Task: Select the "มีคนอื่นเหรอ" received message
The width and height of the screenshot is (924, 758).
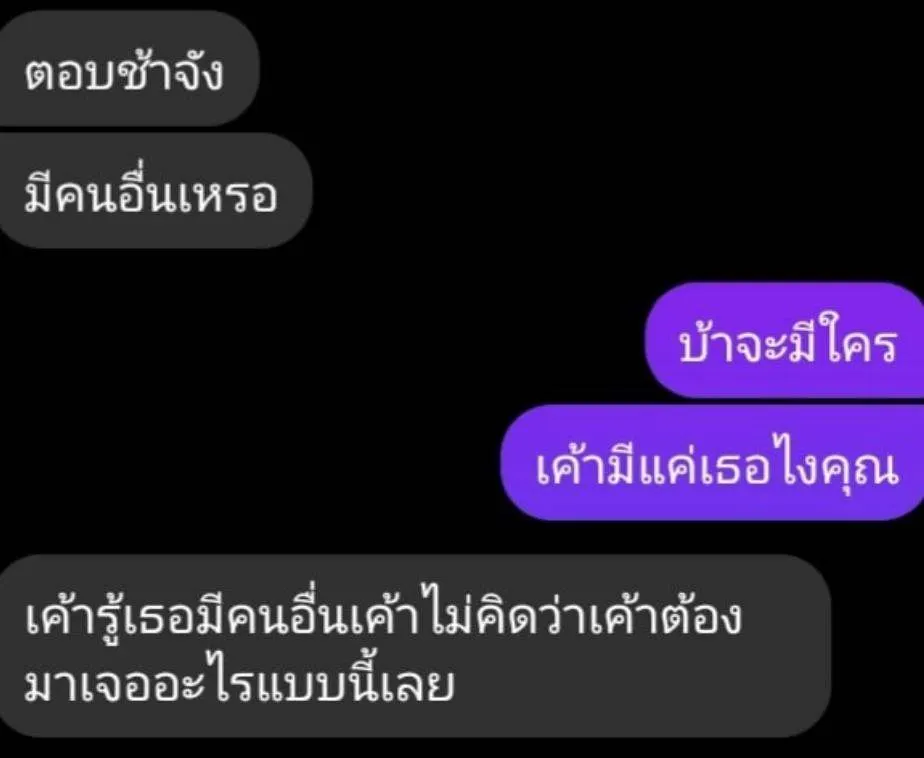Action: click(x=153, y=190)
